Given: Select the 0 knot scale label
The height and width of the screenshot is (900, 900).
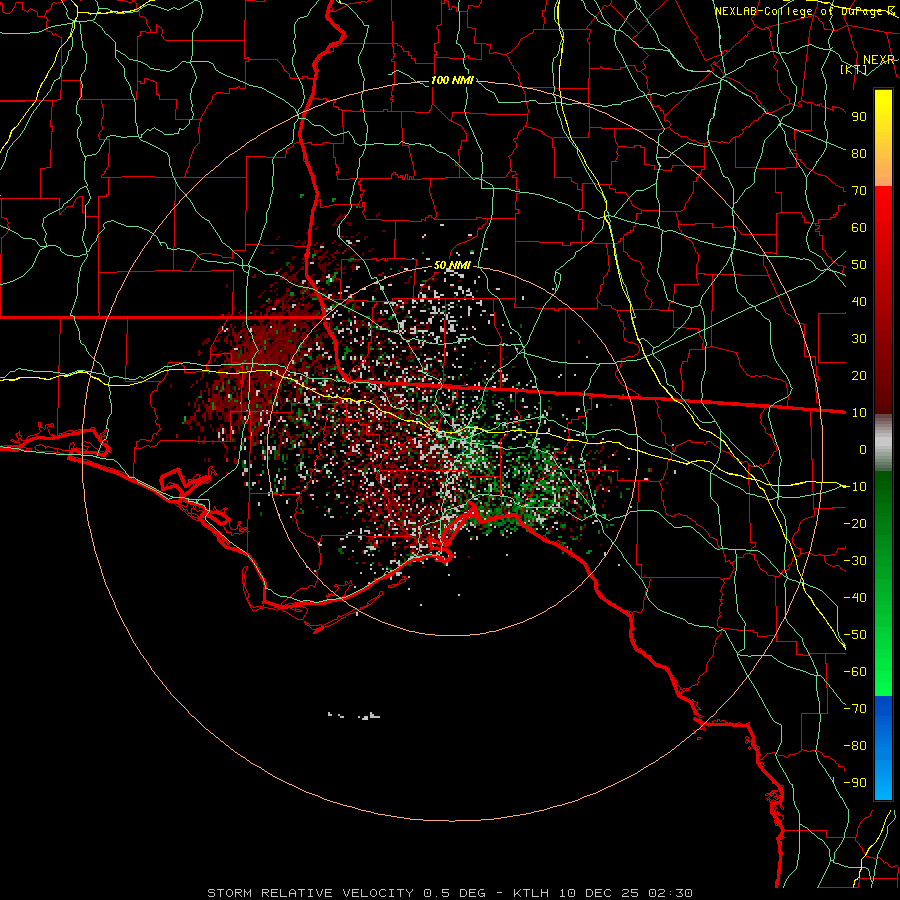Looking at the screenshot, I should pyautogui.click(x=863, y=450).
